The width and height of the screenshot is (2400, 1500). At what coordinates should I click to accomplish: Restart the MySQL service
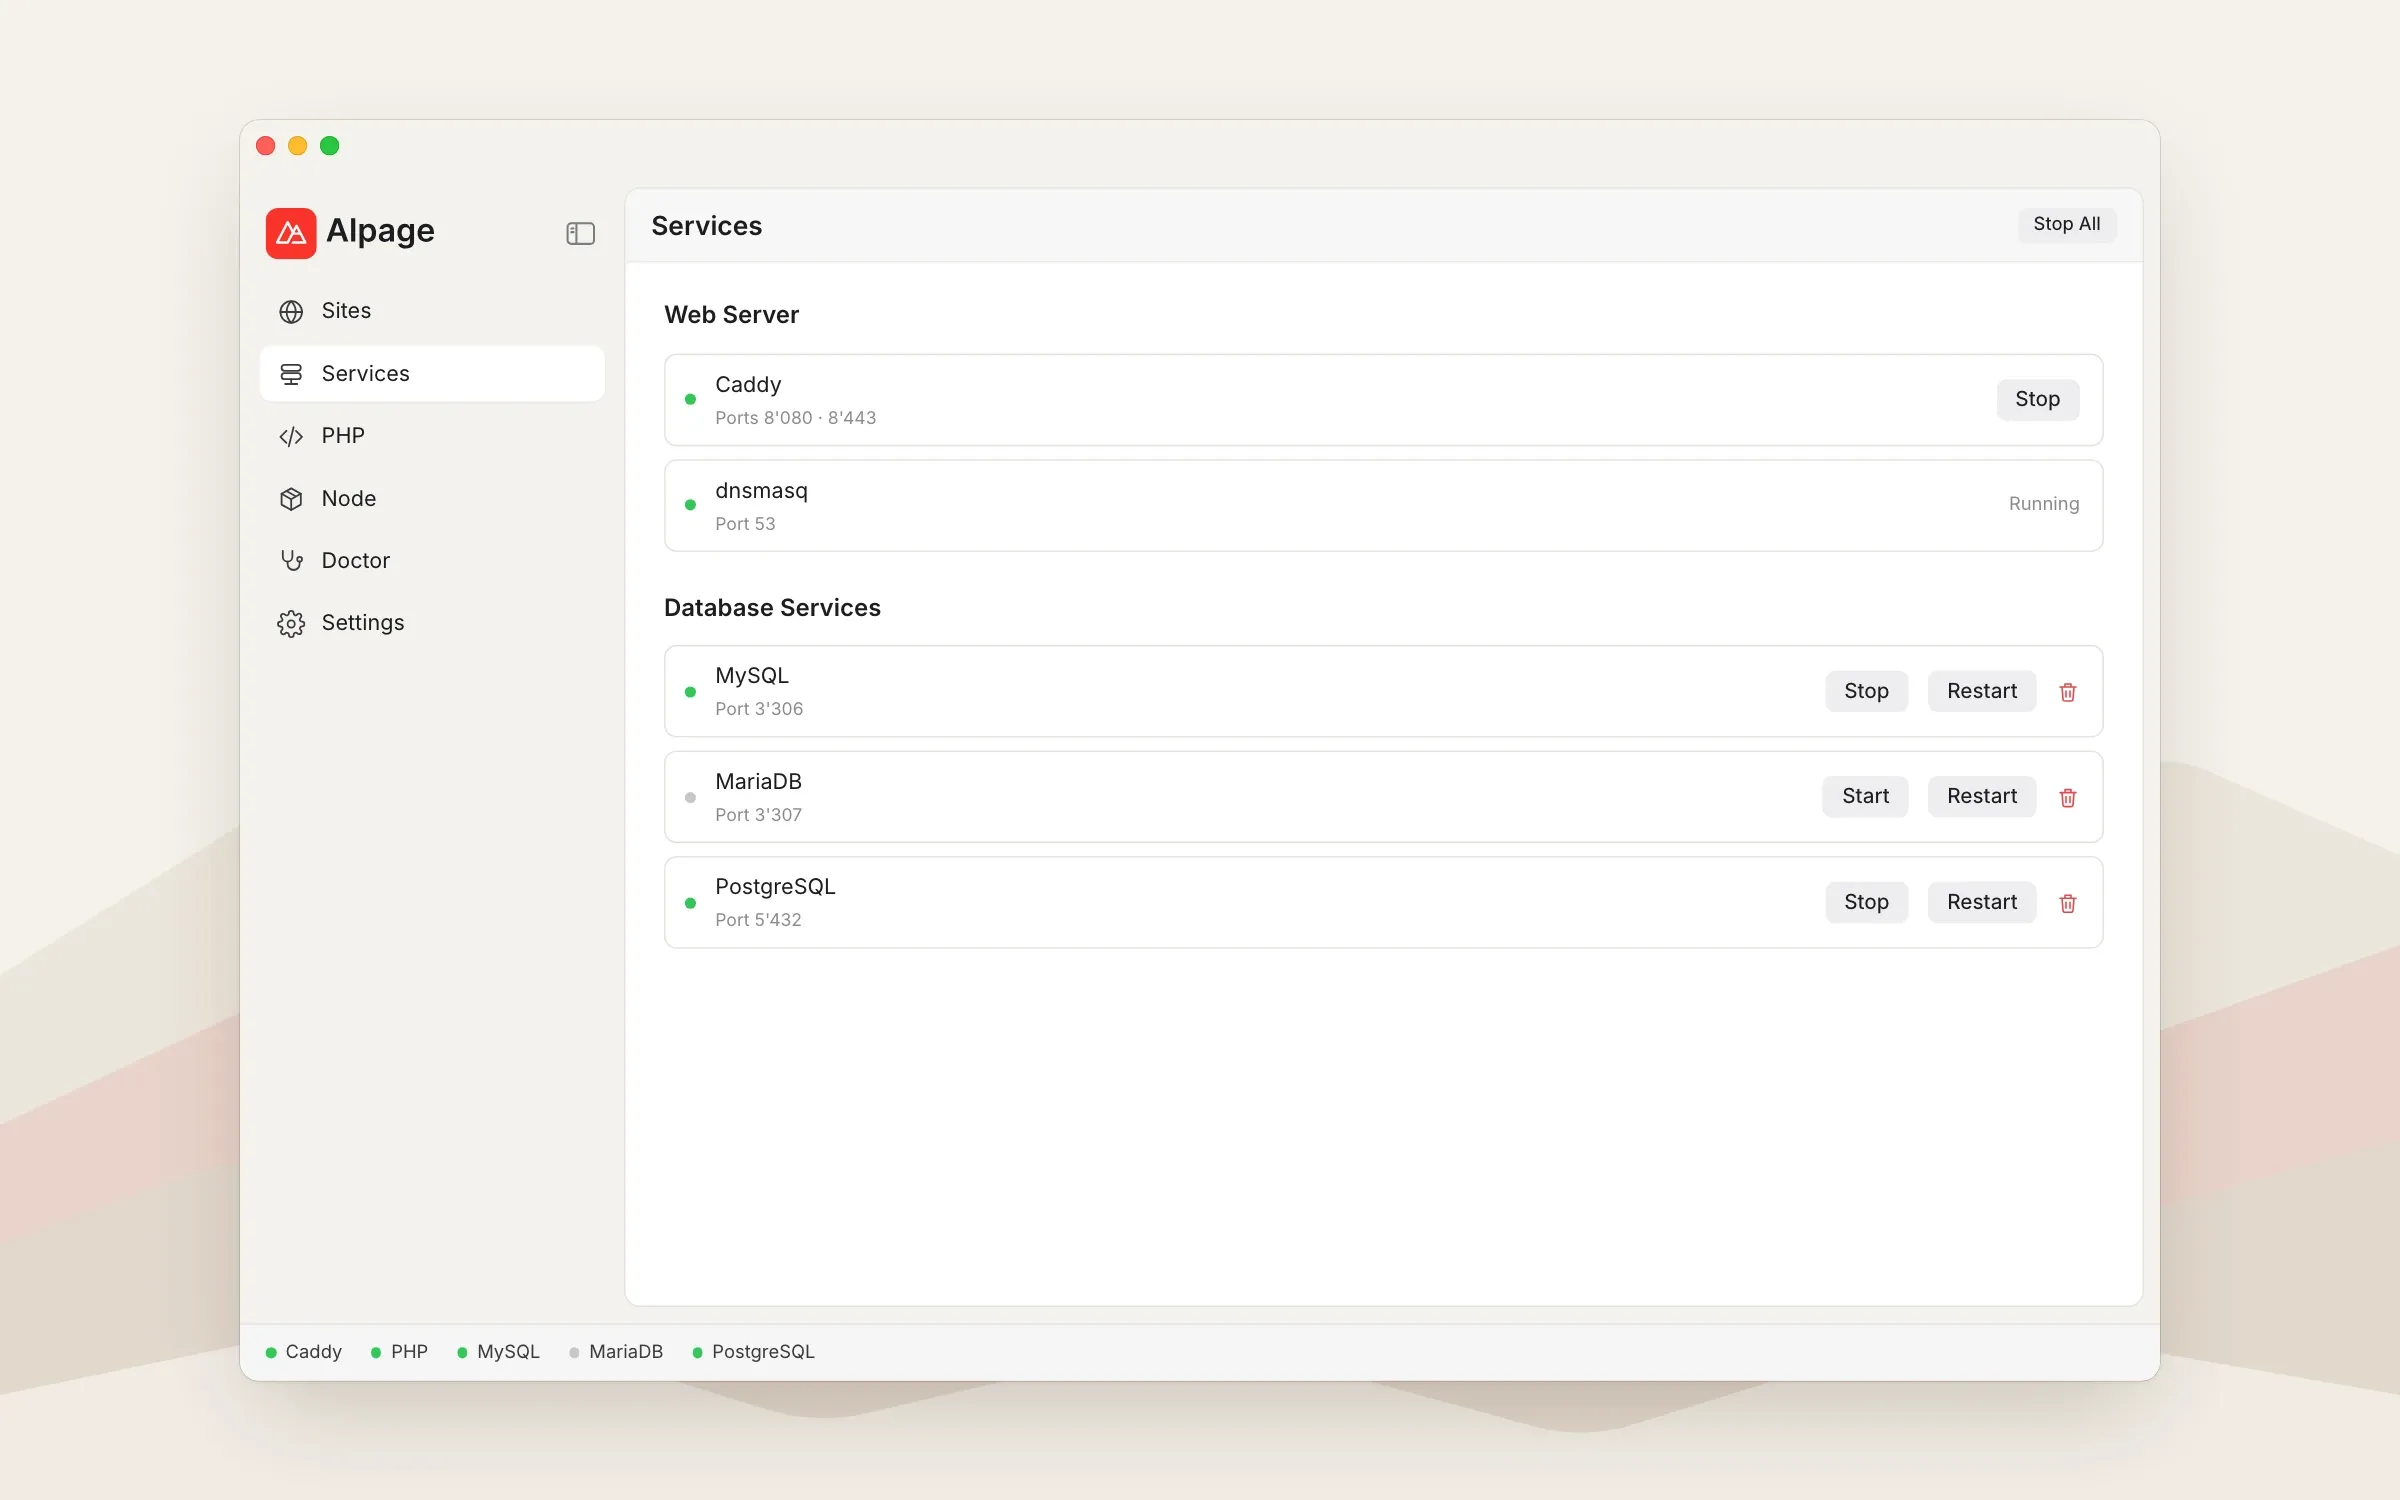(x=1981, y=691)
